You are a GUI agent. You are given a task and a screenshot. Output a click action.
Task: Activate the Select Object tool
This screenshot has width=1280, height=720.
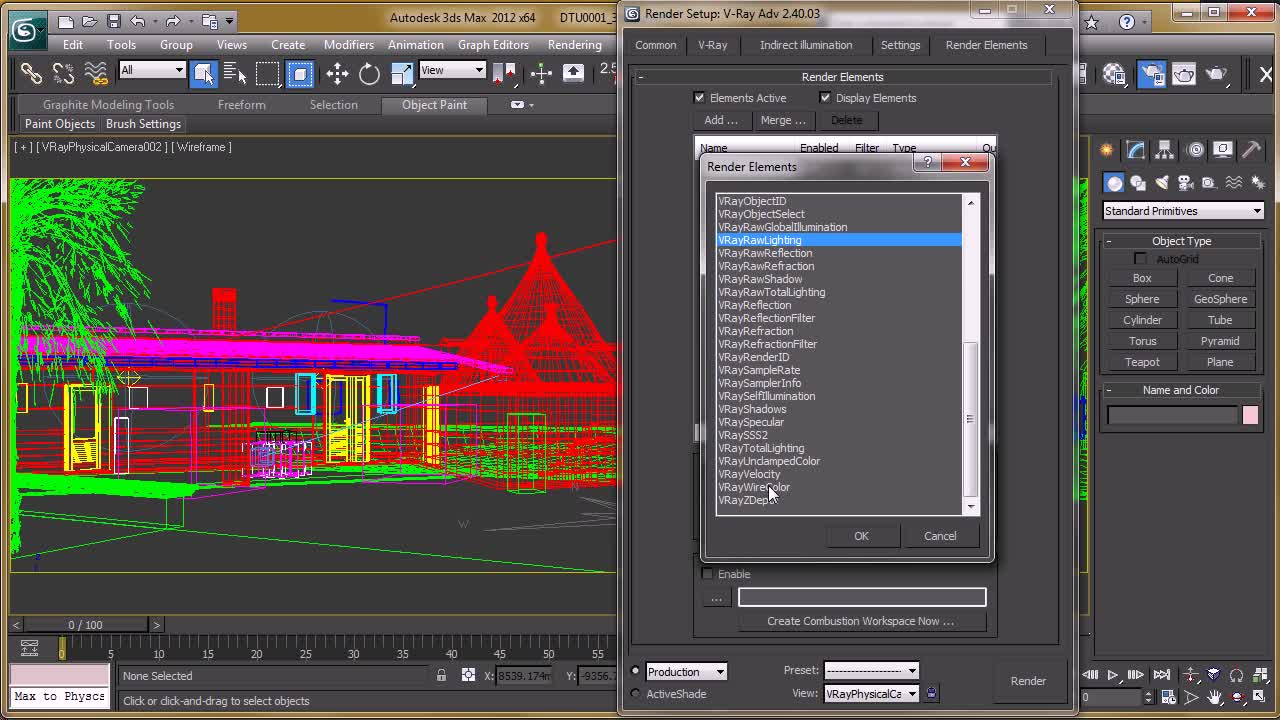click(203, 73)
